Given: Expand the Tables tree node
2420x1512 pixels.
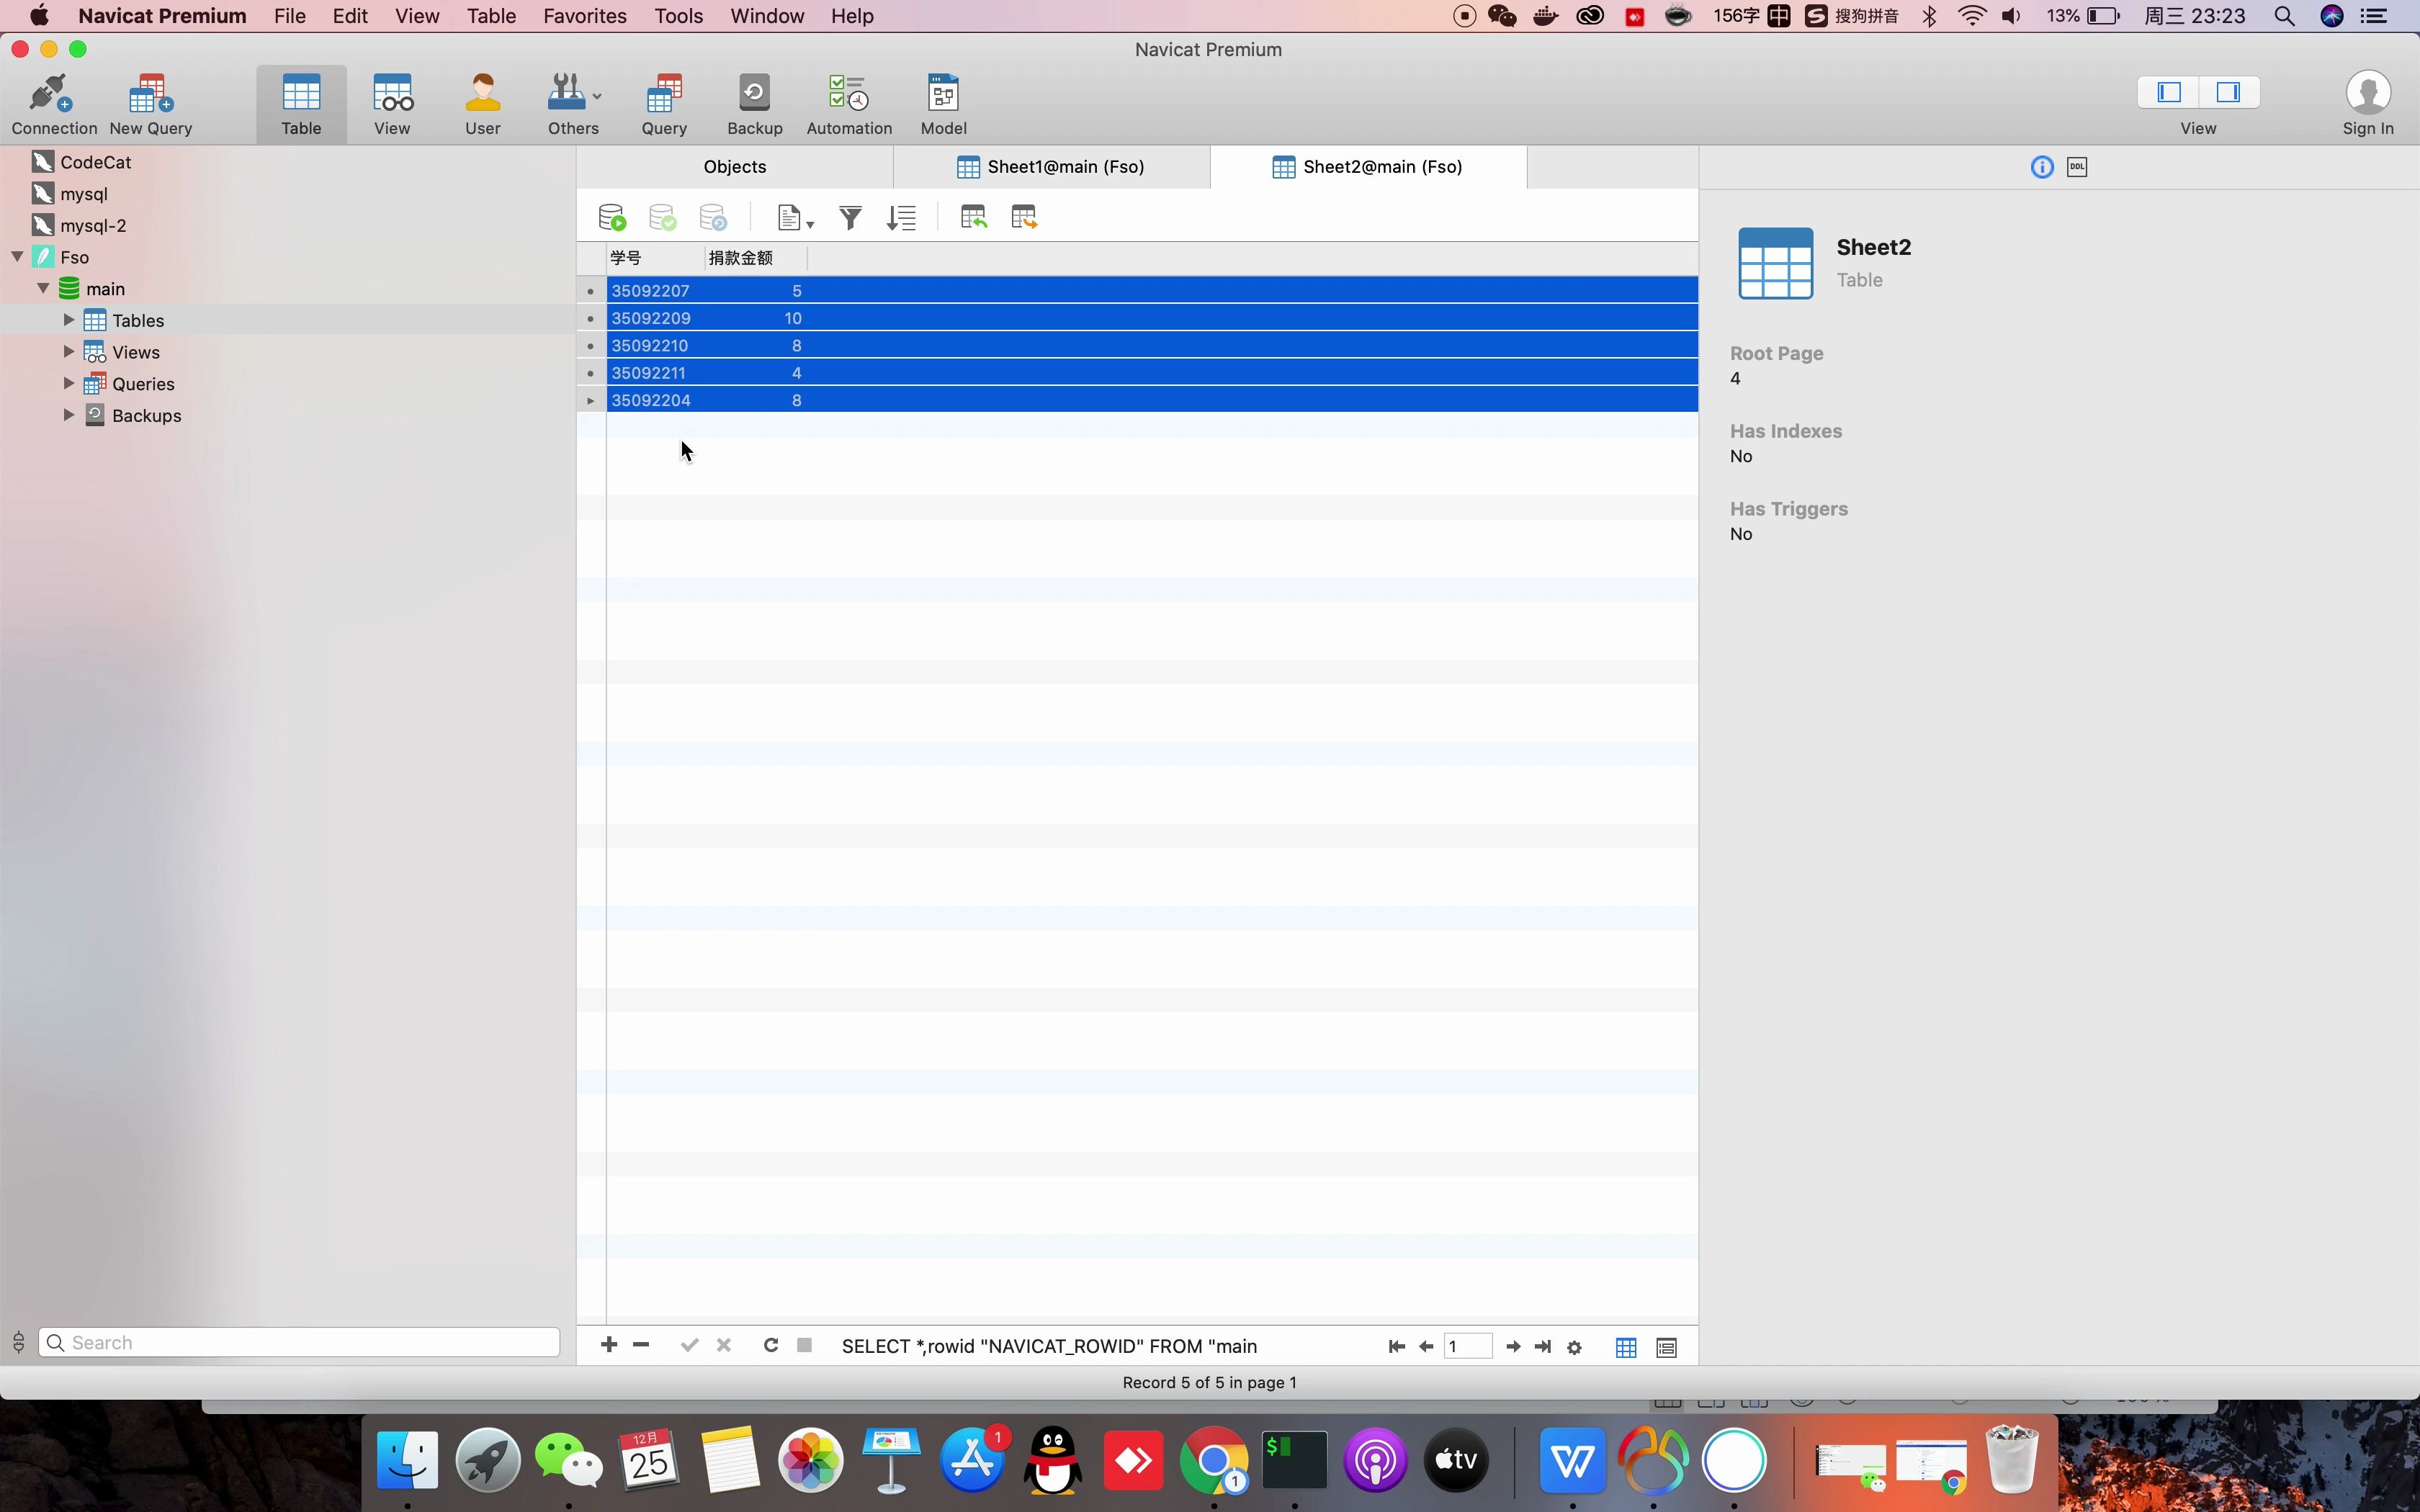Looking at the screenshot, I should pyautogui.click(x=68, y=320).
